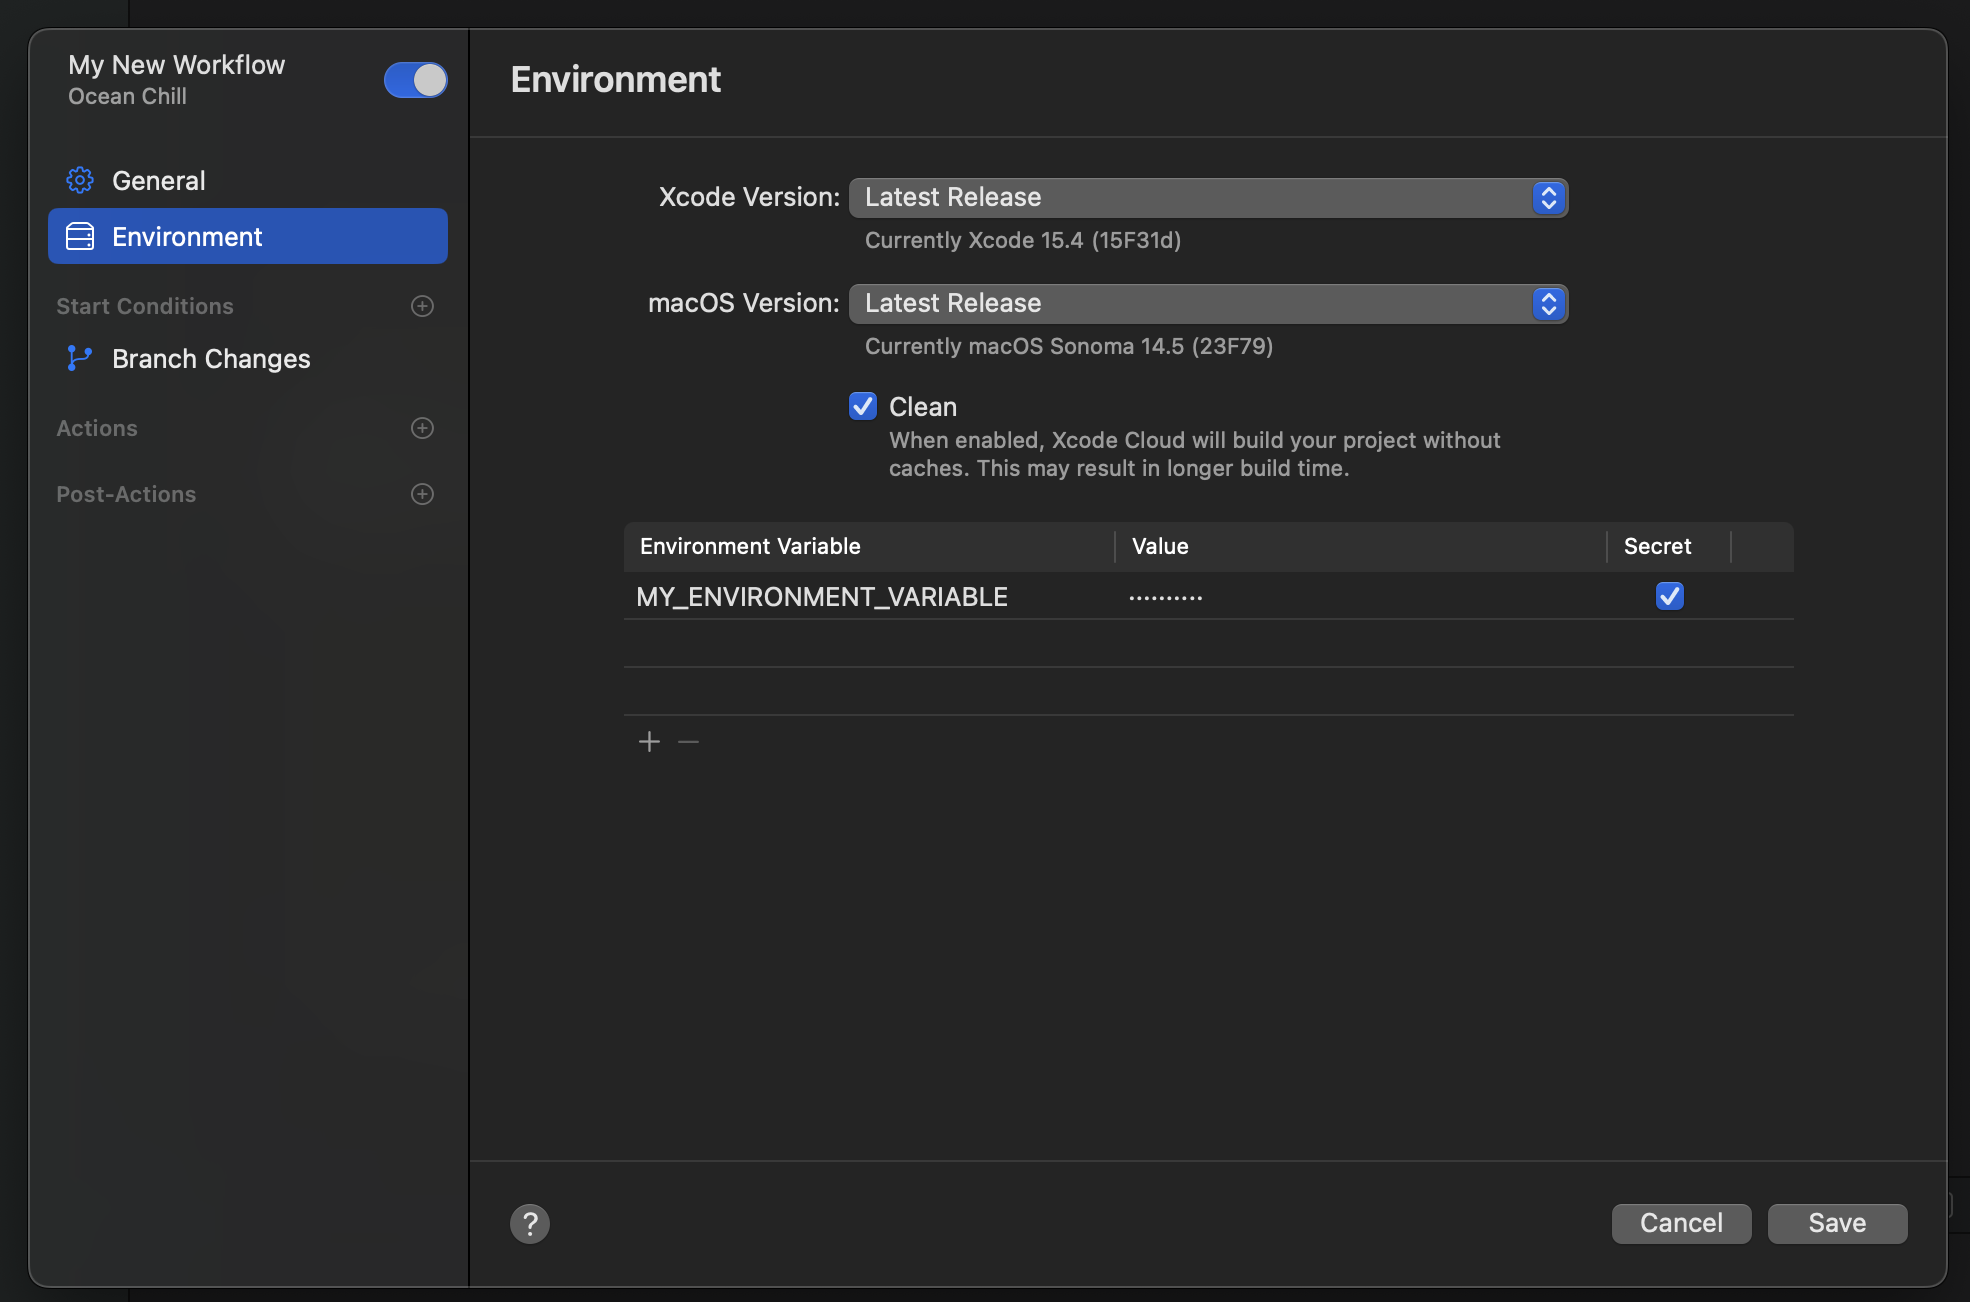Viewport: 1970px width, 1302px height.
Task: Click the Ocean Chill subtitle
Action: click(x=127, y=96)
